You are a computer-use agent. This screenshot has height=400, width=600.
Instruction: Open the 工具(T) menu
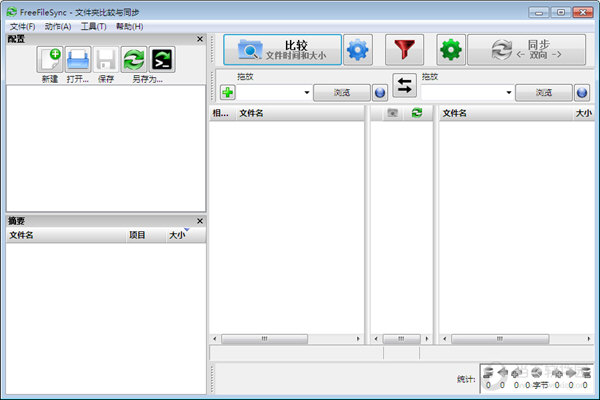click(93, 26)
